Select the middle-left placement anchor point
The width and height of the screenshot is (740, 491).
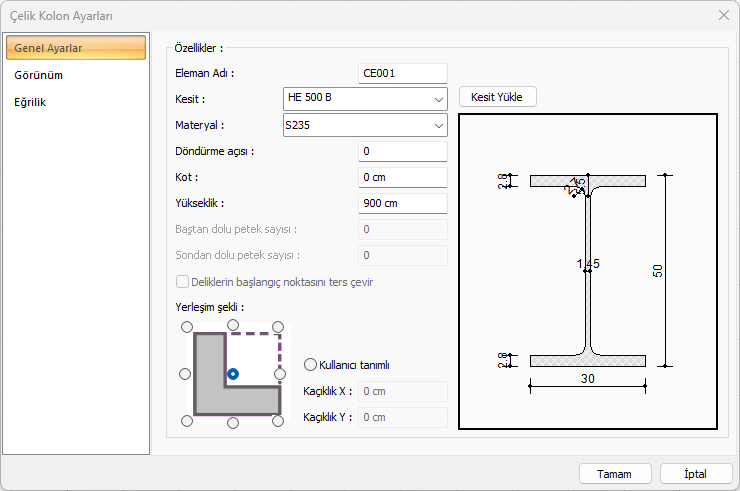pos(185,374)
